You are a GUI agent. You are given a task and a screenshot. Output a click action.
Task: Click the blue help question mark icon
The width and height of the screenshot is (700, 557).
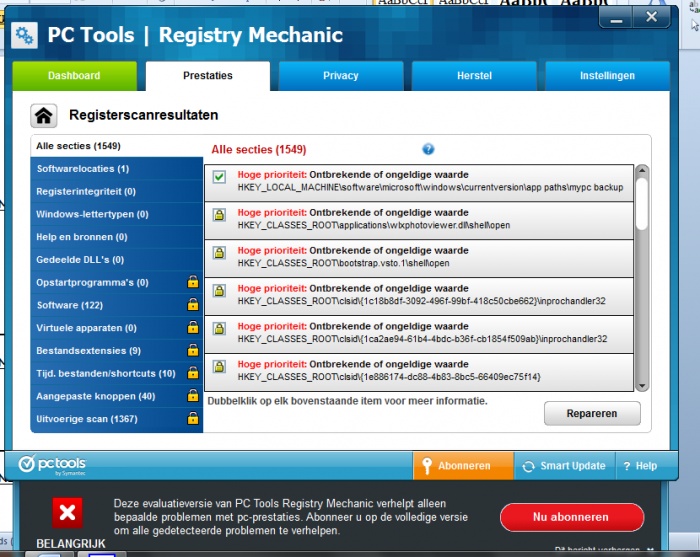[428, 149]
